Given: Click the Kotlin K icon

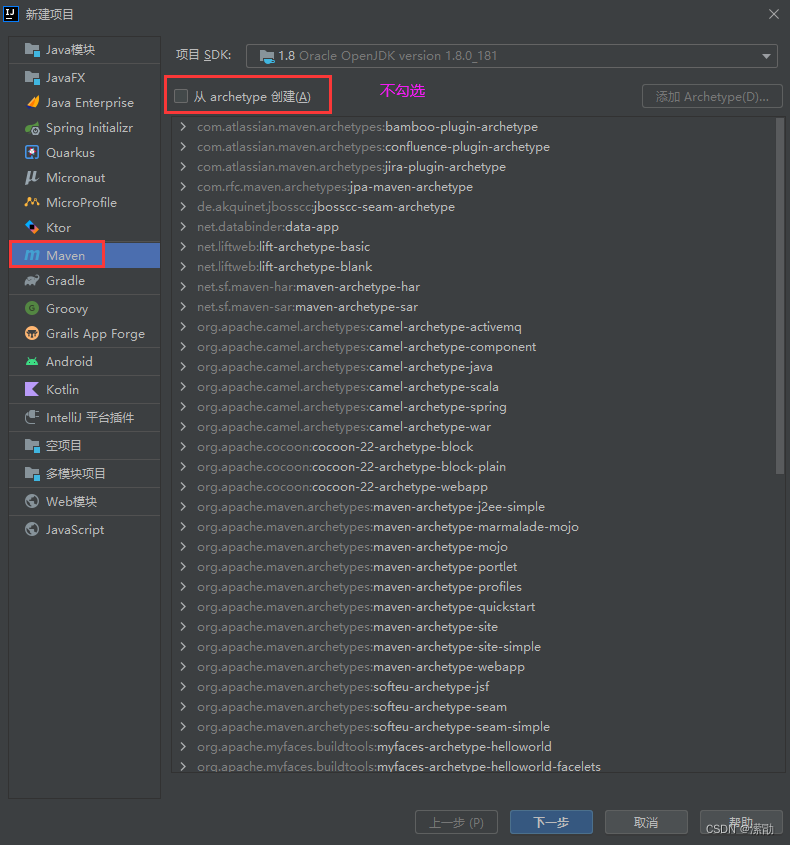Looking at the screenshot, I should coord(32,389).
